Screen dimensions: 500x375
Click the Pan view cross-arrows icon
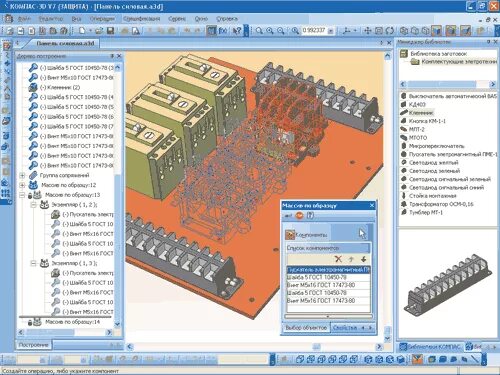[368, 31]
